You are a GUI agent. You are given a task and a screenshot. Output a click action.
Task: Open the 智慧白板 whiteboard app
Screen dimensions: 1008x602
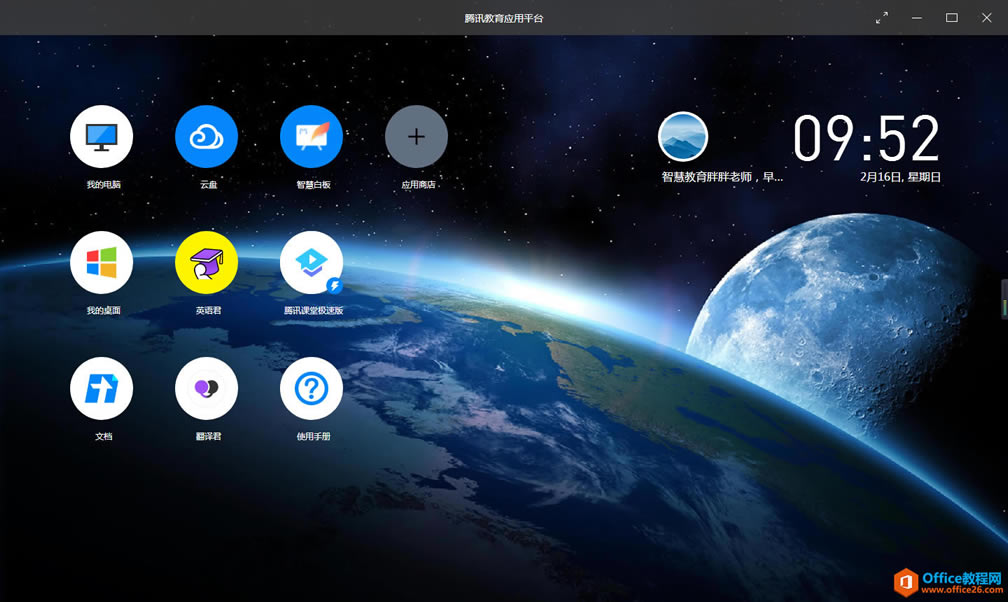pos(311,137)
